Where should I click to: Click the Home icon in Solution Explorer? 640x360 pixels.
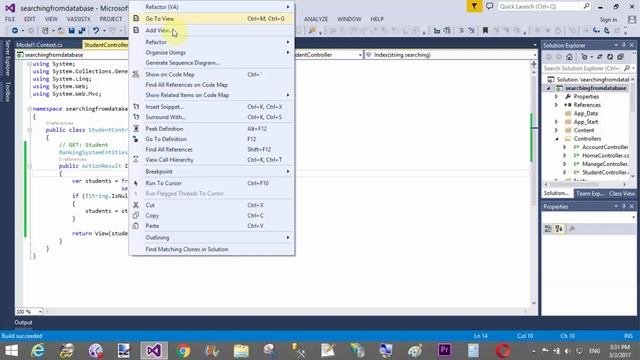[x=569, y=57]
